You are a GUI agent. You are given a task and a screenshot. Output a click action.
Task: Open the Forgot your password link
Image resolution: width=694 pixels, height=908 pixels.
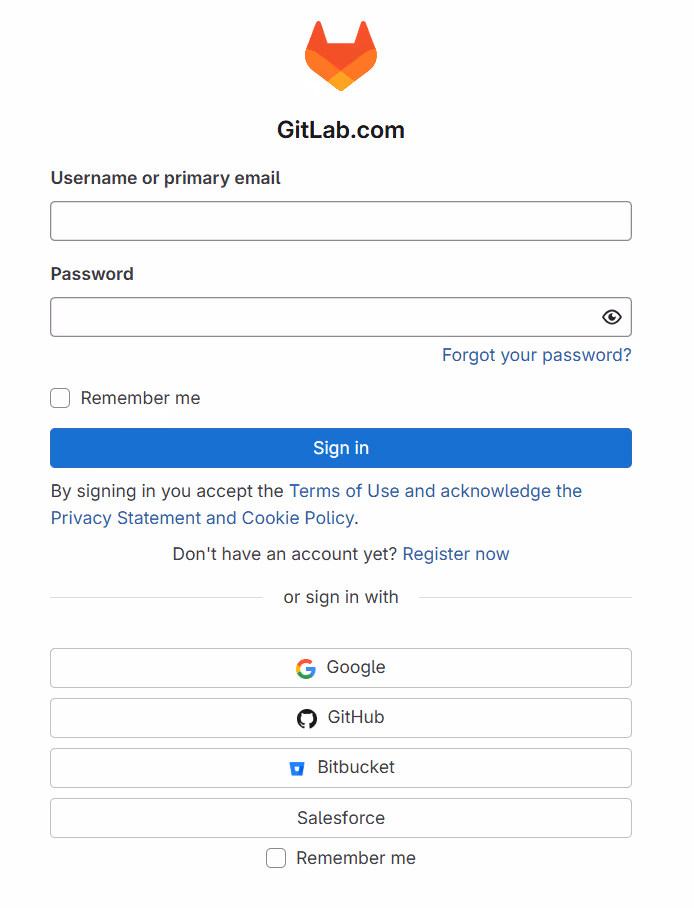click(x=536, y=355)
